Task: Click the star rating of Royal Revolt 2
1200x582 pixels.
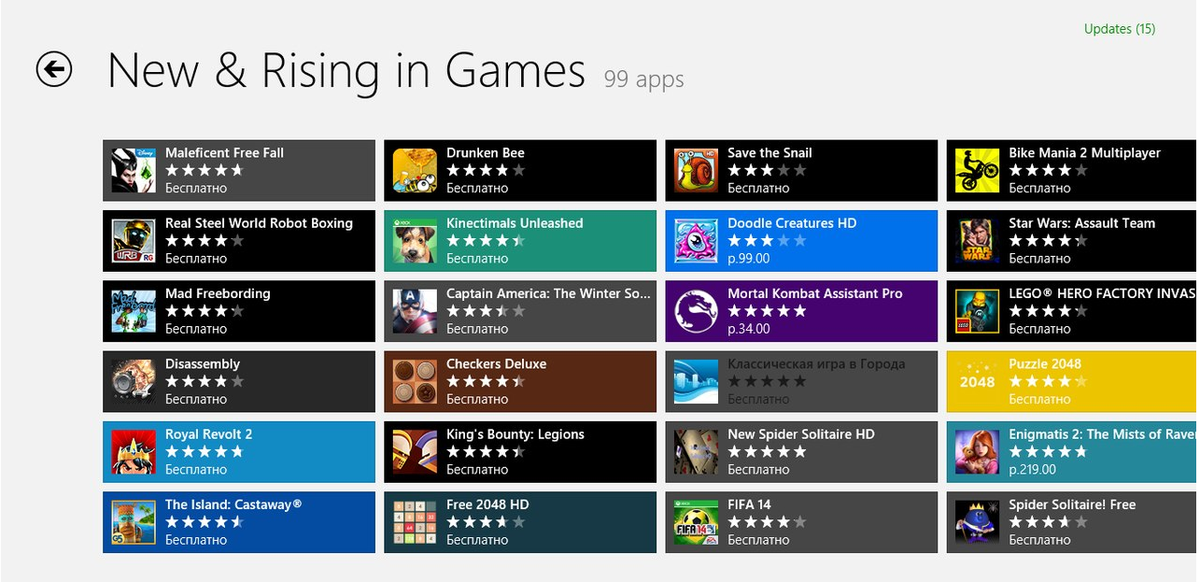Action: (x=204, y=452)
